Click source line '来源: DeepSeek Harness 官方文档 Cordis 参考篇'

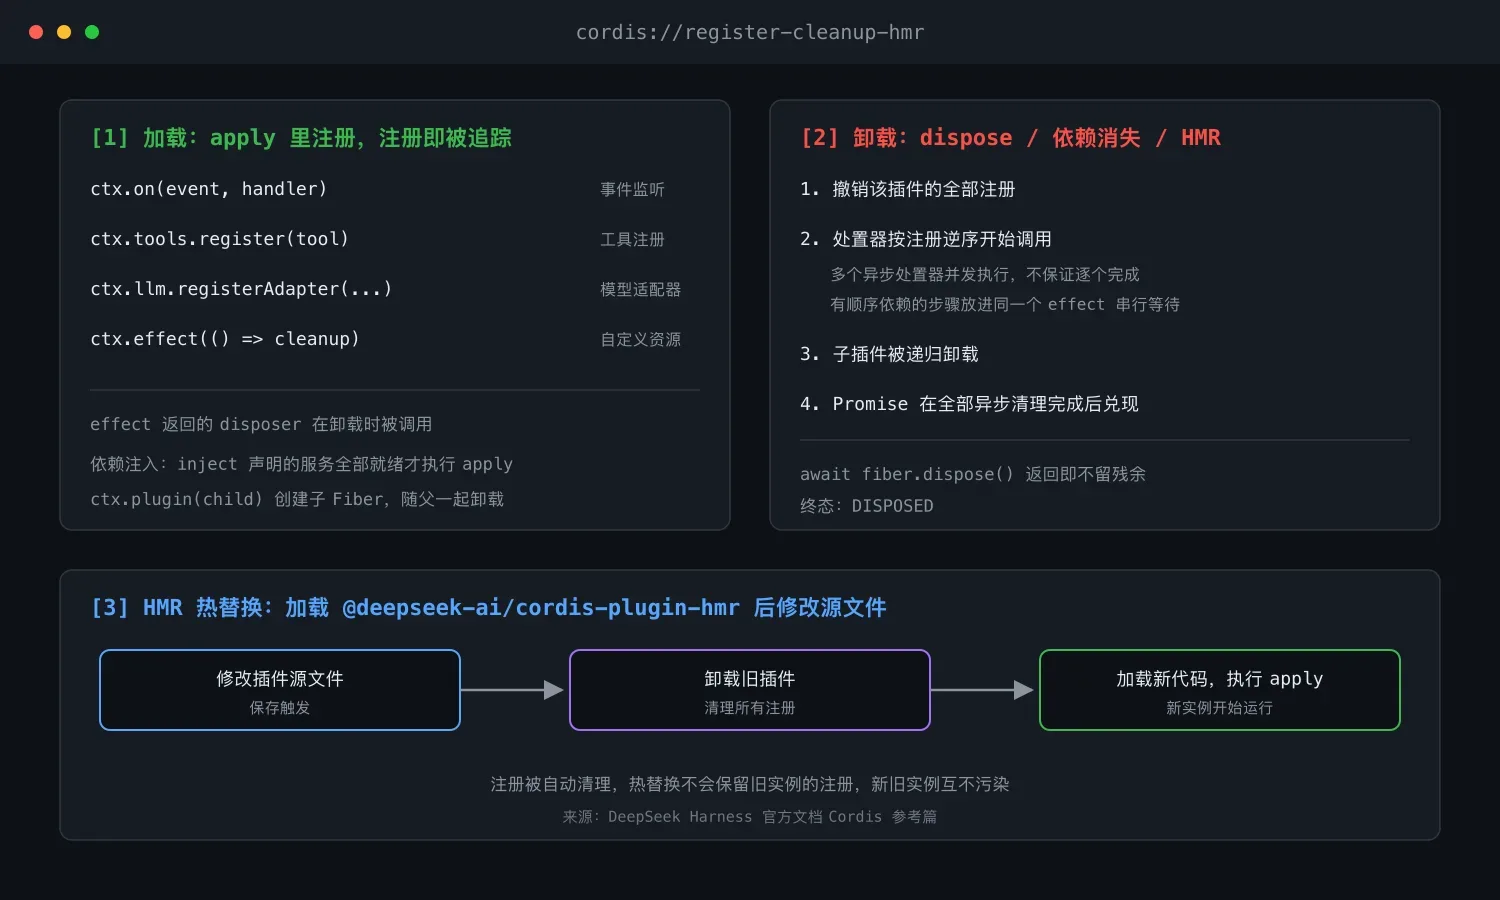click(x=750, y=817)
